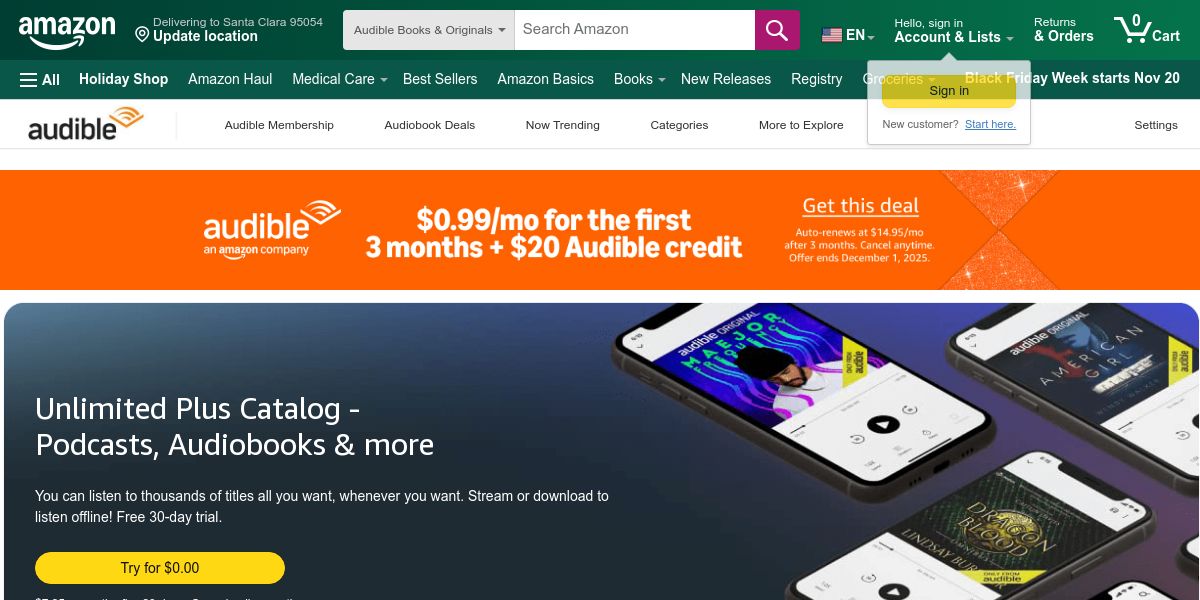
Task: Open Returns & Orders
Action: coord(1064,30)
